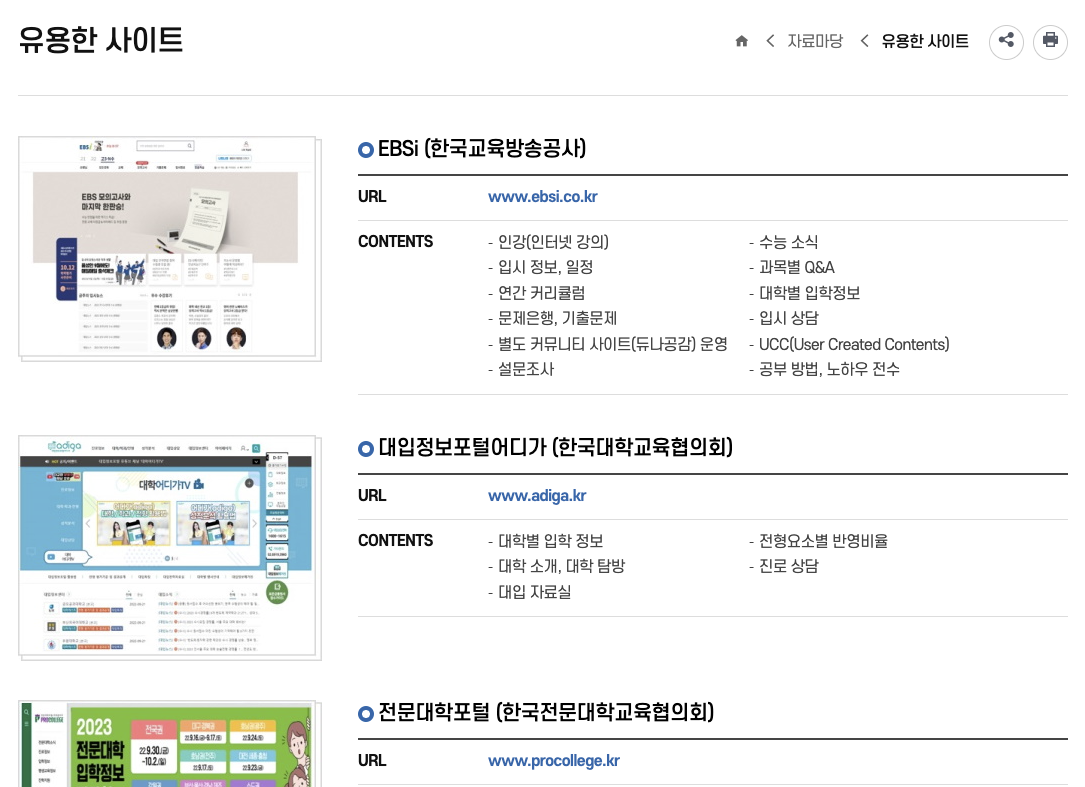Click the '전형요소별 반영비율' item
The width and height of the screenshot is (1085, 787).
tap(818, 541)
